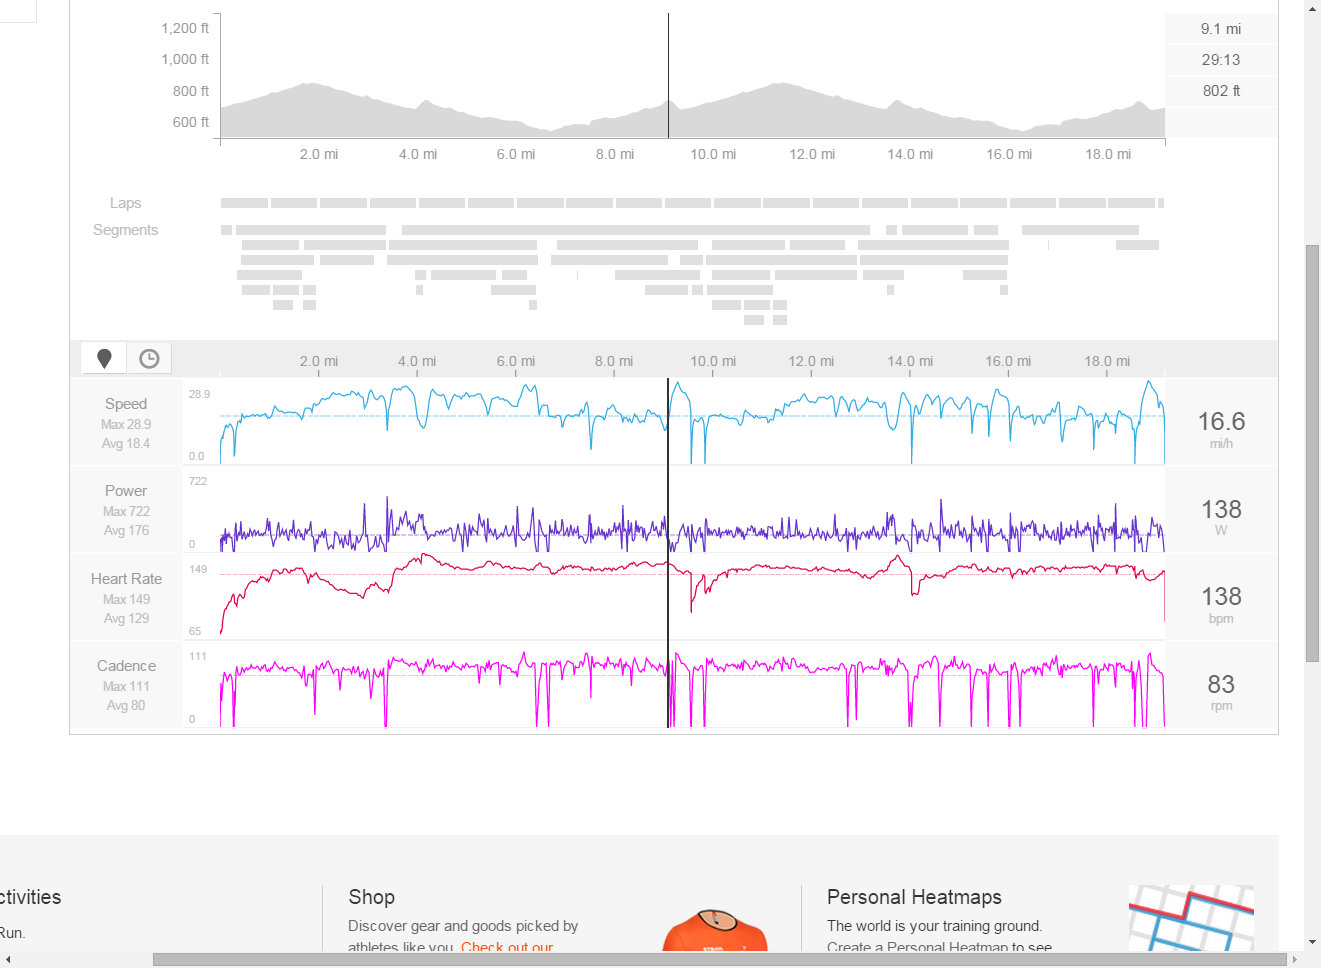Switch x-axis to time with clock icon
This screenshot has width=1321, height=968.
(x=149, y=358)
